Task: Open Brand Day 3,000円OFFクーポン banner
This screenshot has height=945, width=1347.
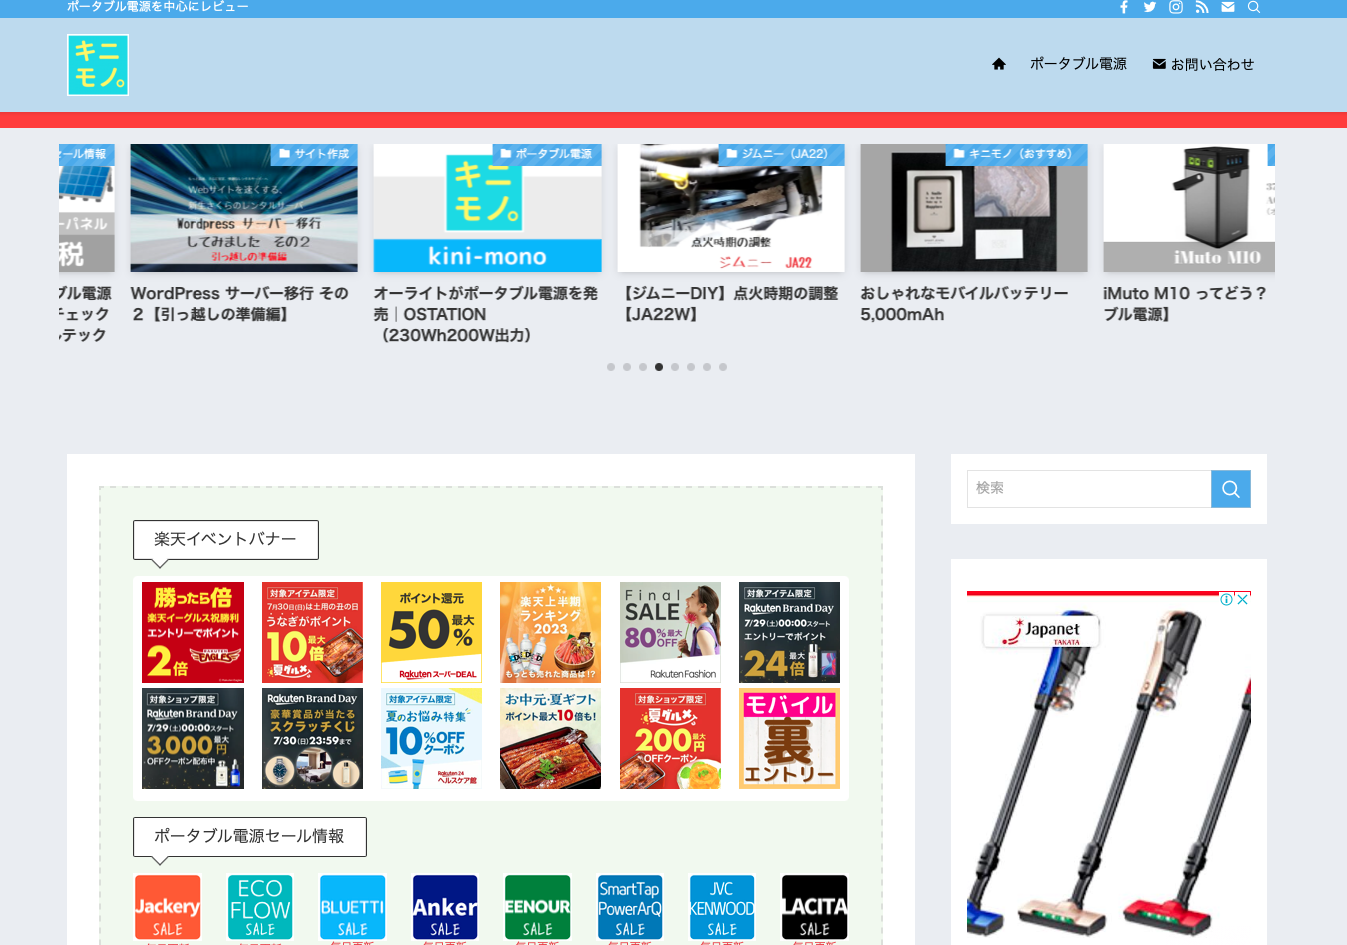Action: pyautogui.click(x=193, y=738)
